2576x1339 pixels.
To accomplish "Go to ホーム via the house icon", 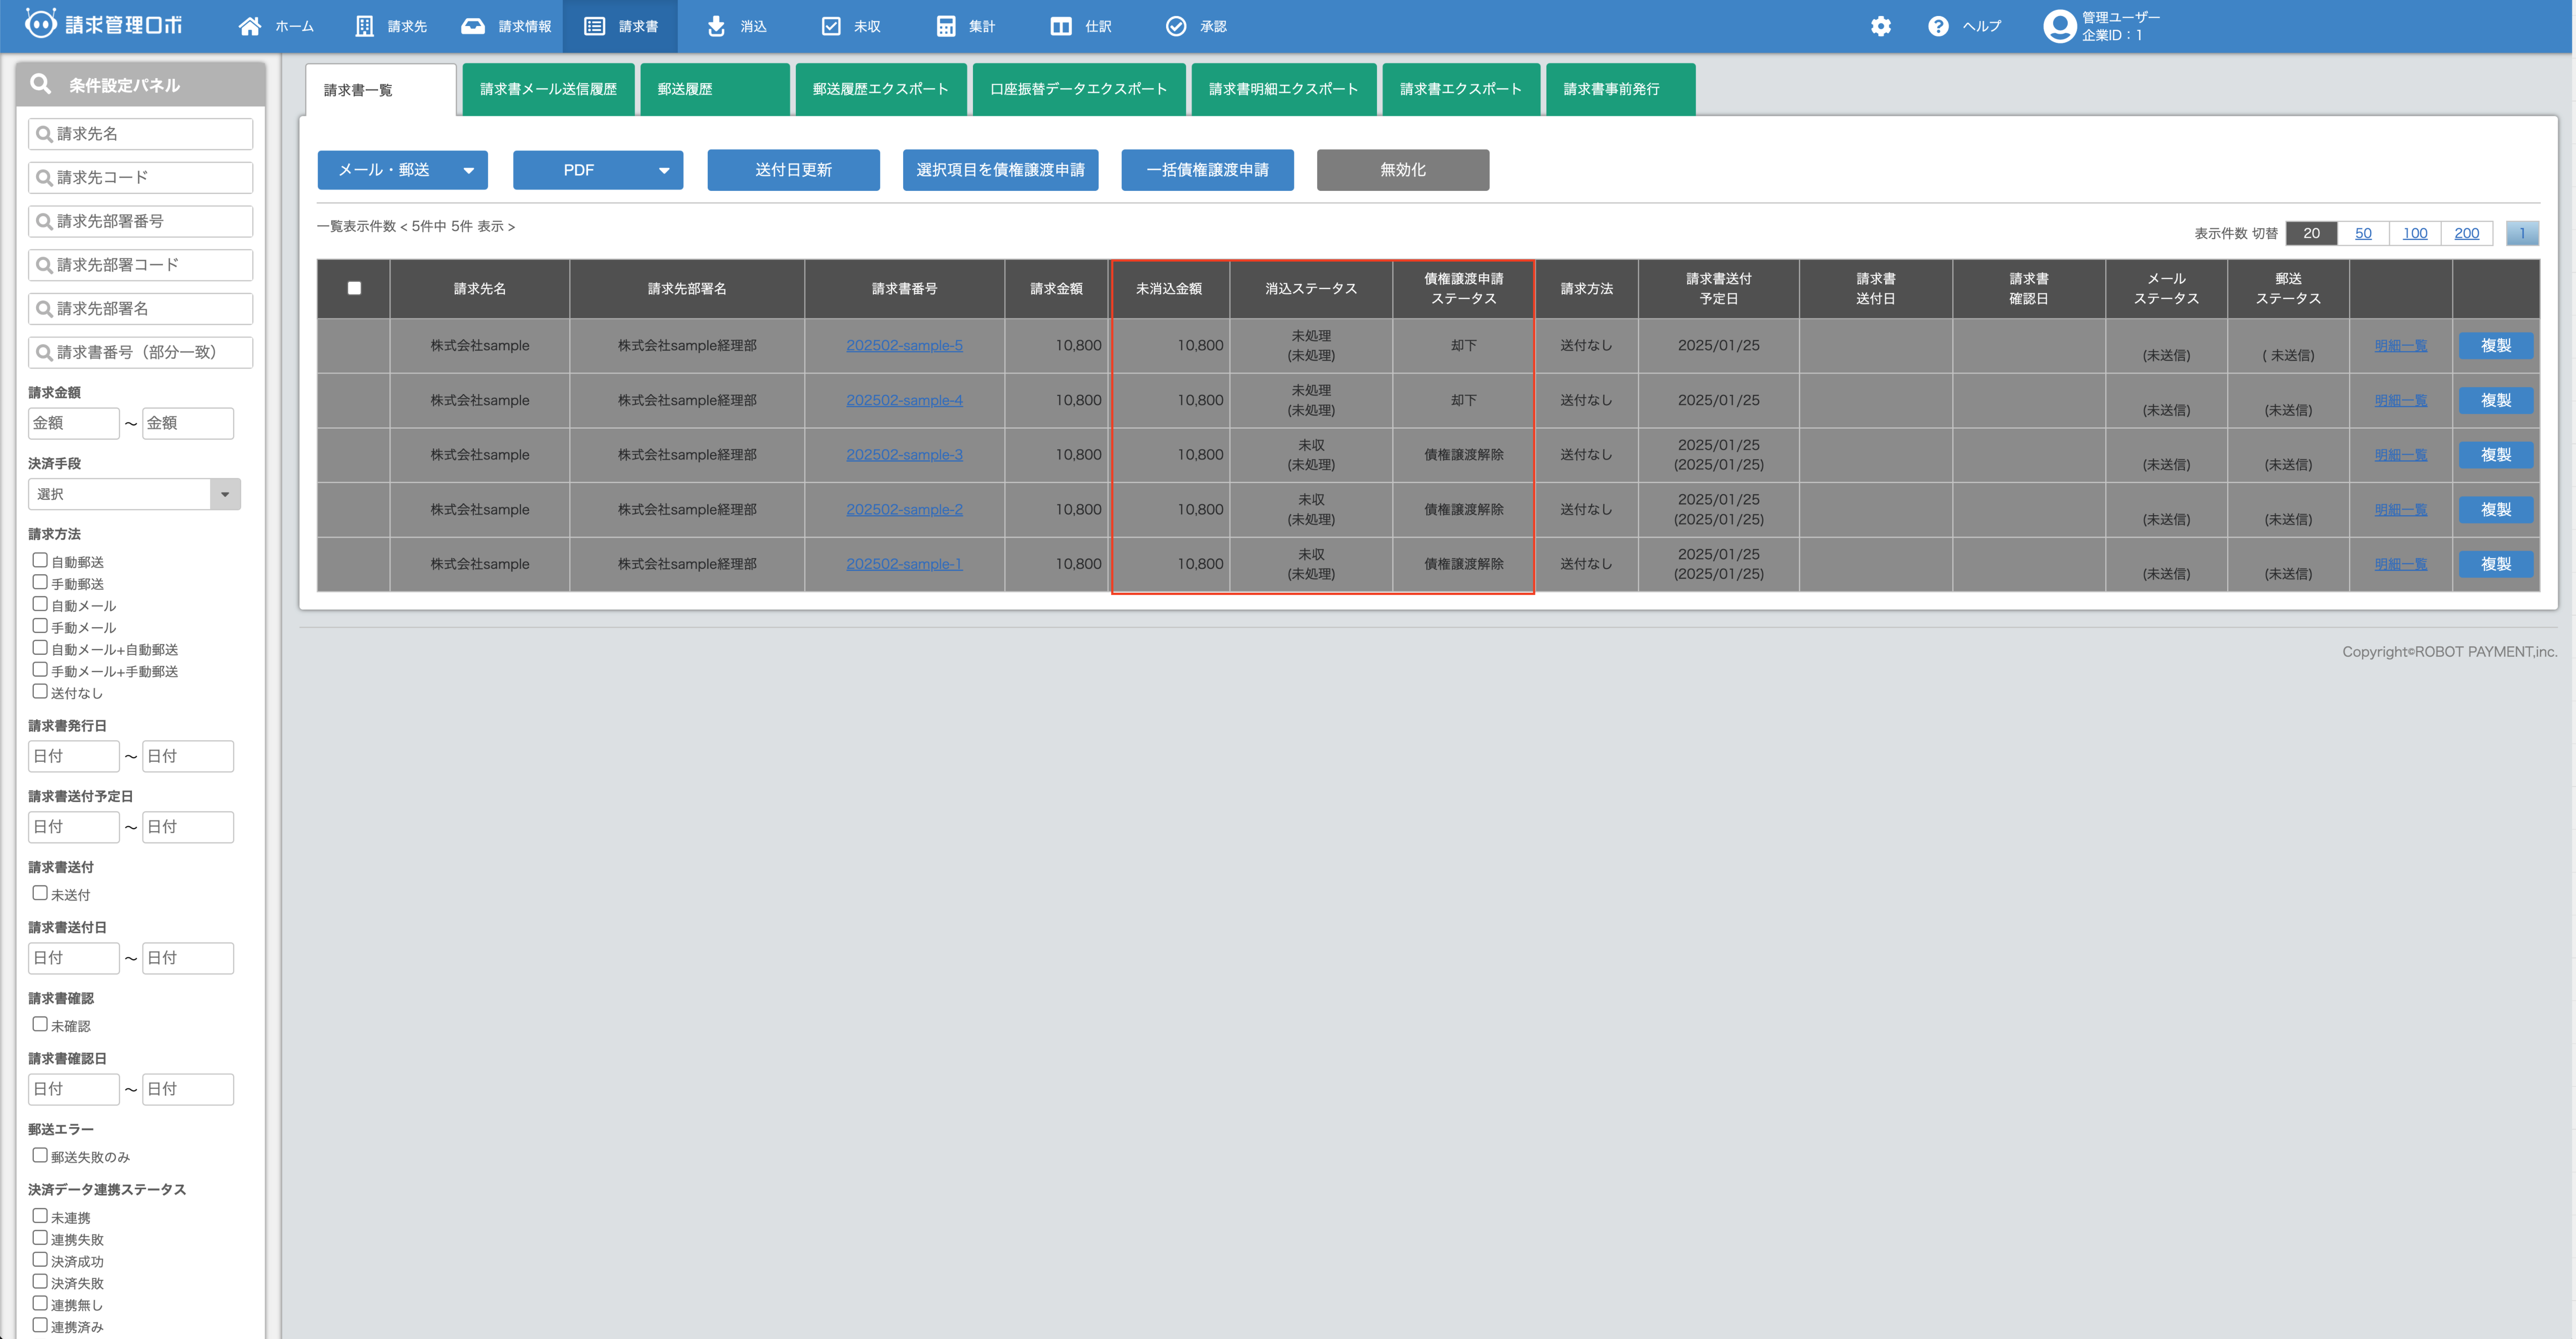I will [250, 26].
